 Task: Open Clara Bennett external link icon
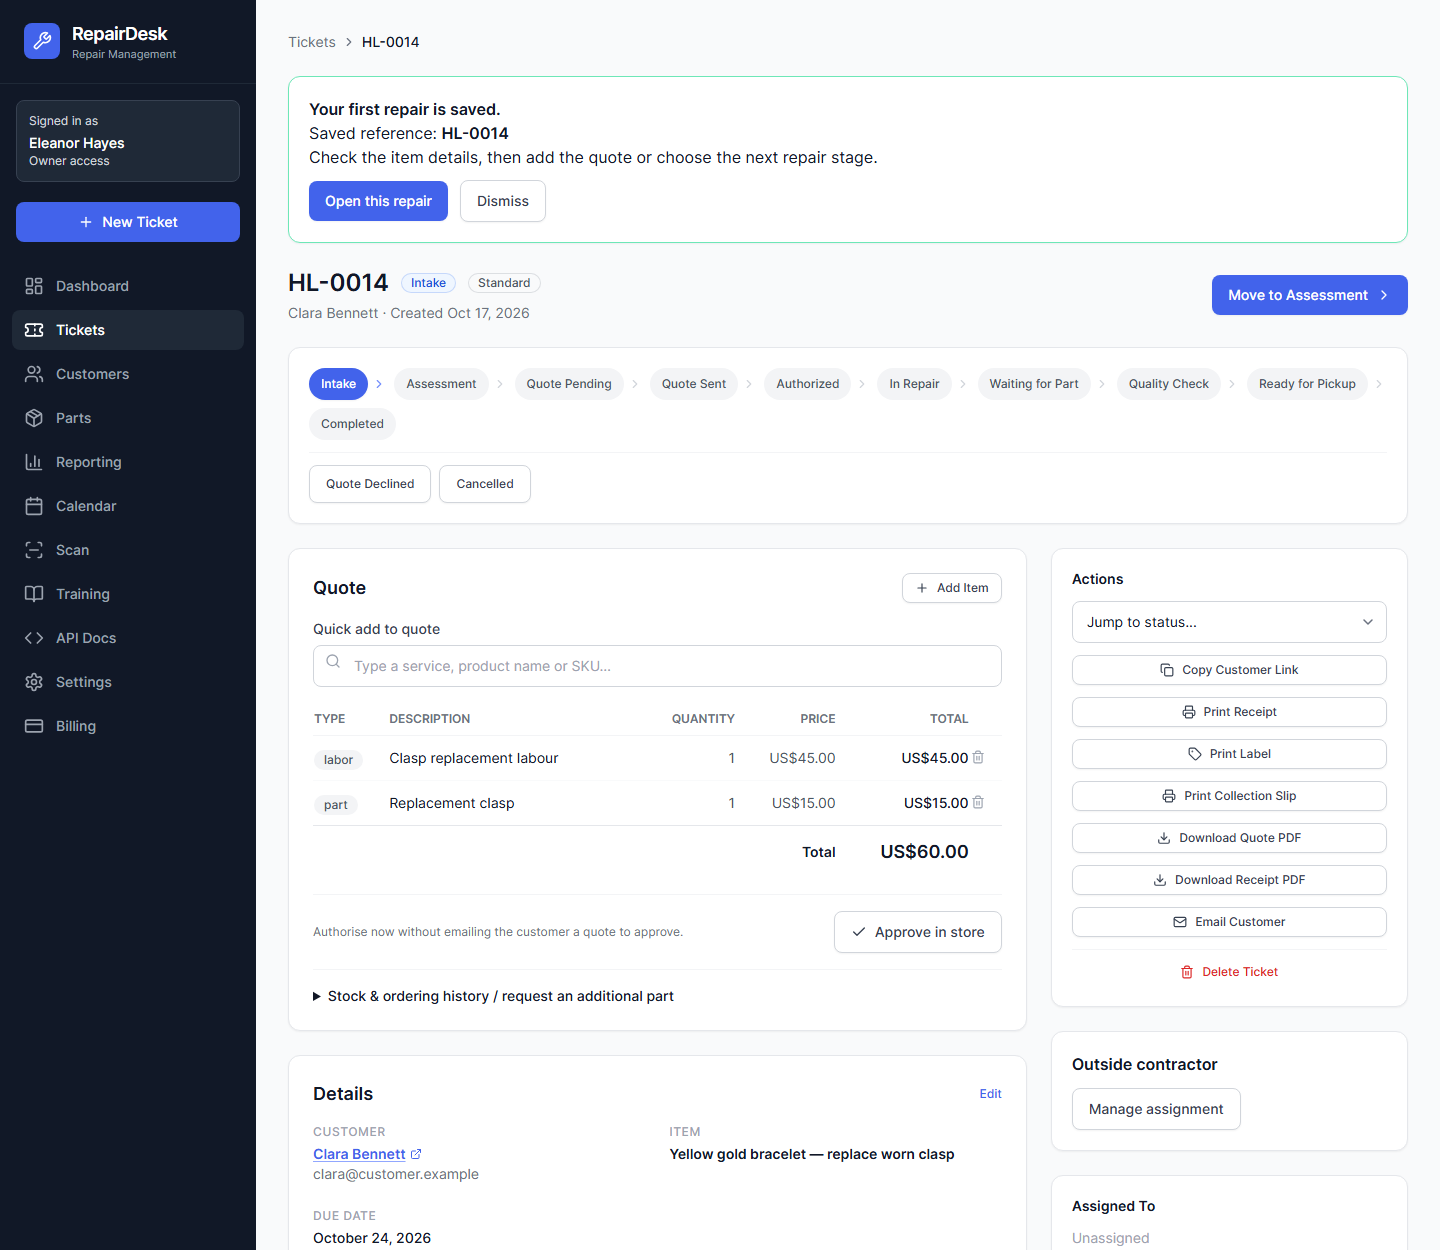tap(416, 1154)
